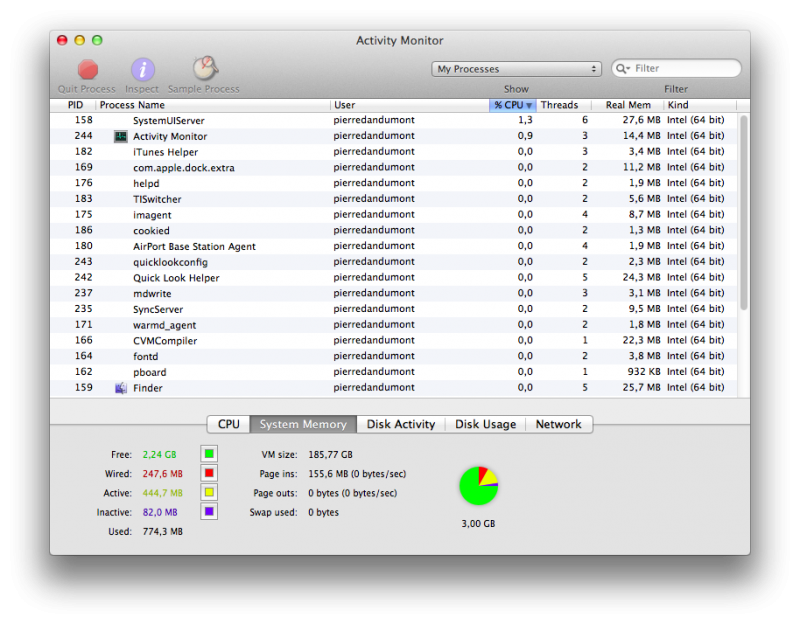The image size is (800, 624).
Task: Click the memory usage pie chart
Action: pyautogui.click(x=479, y=486)
